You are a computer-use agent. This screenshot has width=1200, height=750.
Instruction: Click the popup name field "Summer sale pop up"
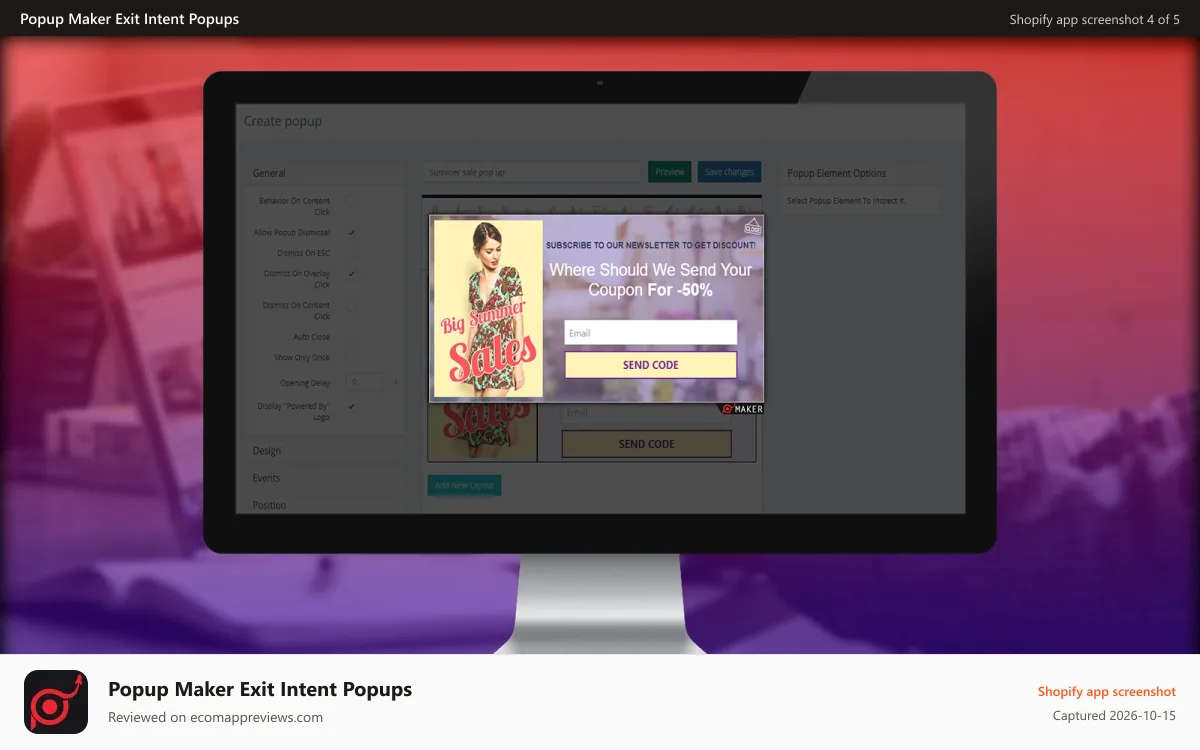(531, 172)
